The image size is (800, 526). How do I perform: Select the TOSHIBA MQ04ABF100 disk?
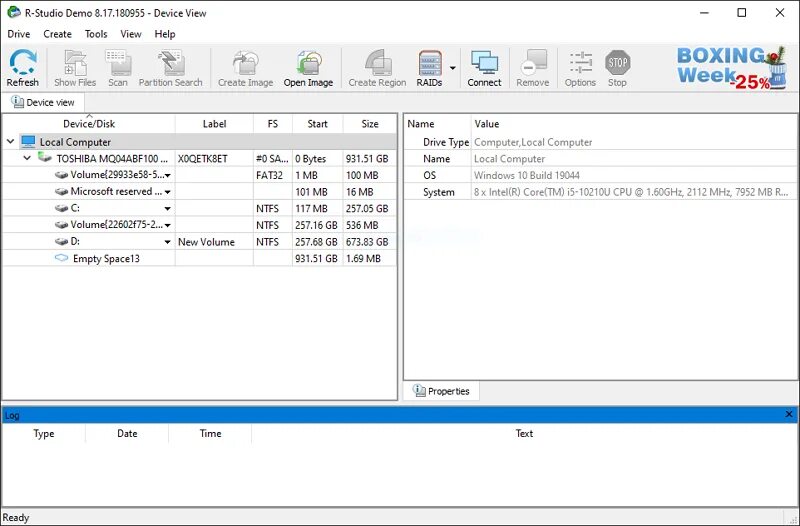click(199, 159)
